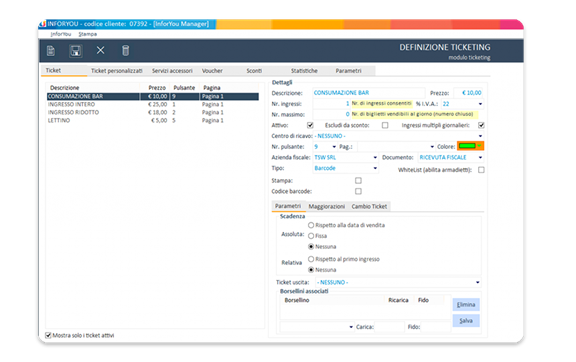
Task: Click the save floppy disk toolbar icon
Action: click(76, 51)
